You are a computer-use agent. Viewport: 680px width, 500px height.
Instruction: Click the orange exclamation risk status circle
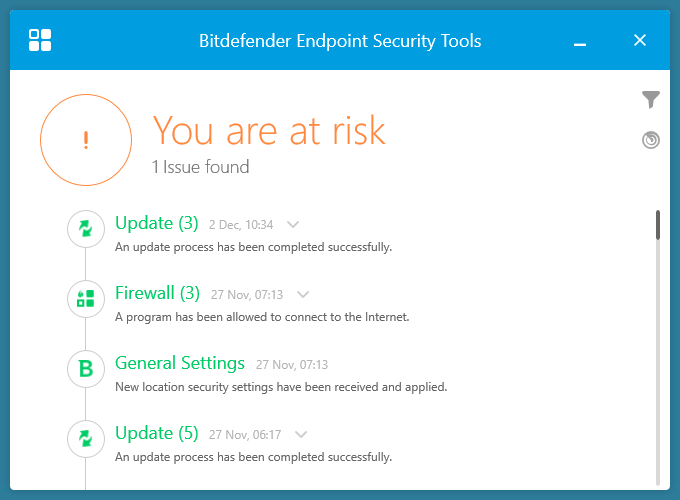[x=86, y=141]
